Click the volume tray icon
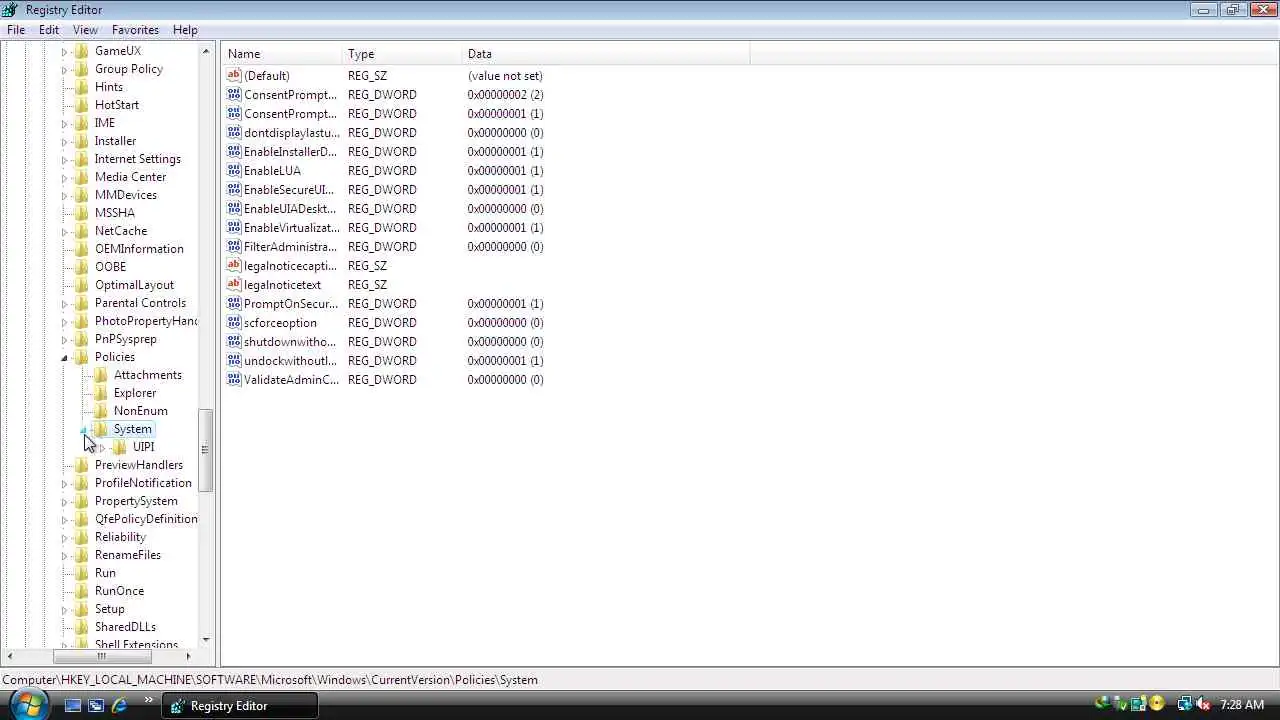This screenshot has width=1280, height=720. pos(1203,705)
